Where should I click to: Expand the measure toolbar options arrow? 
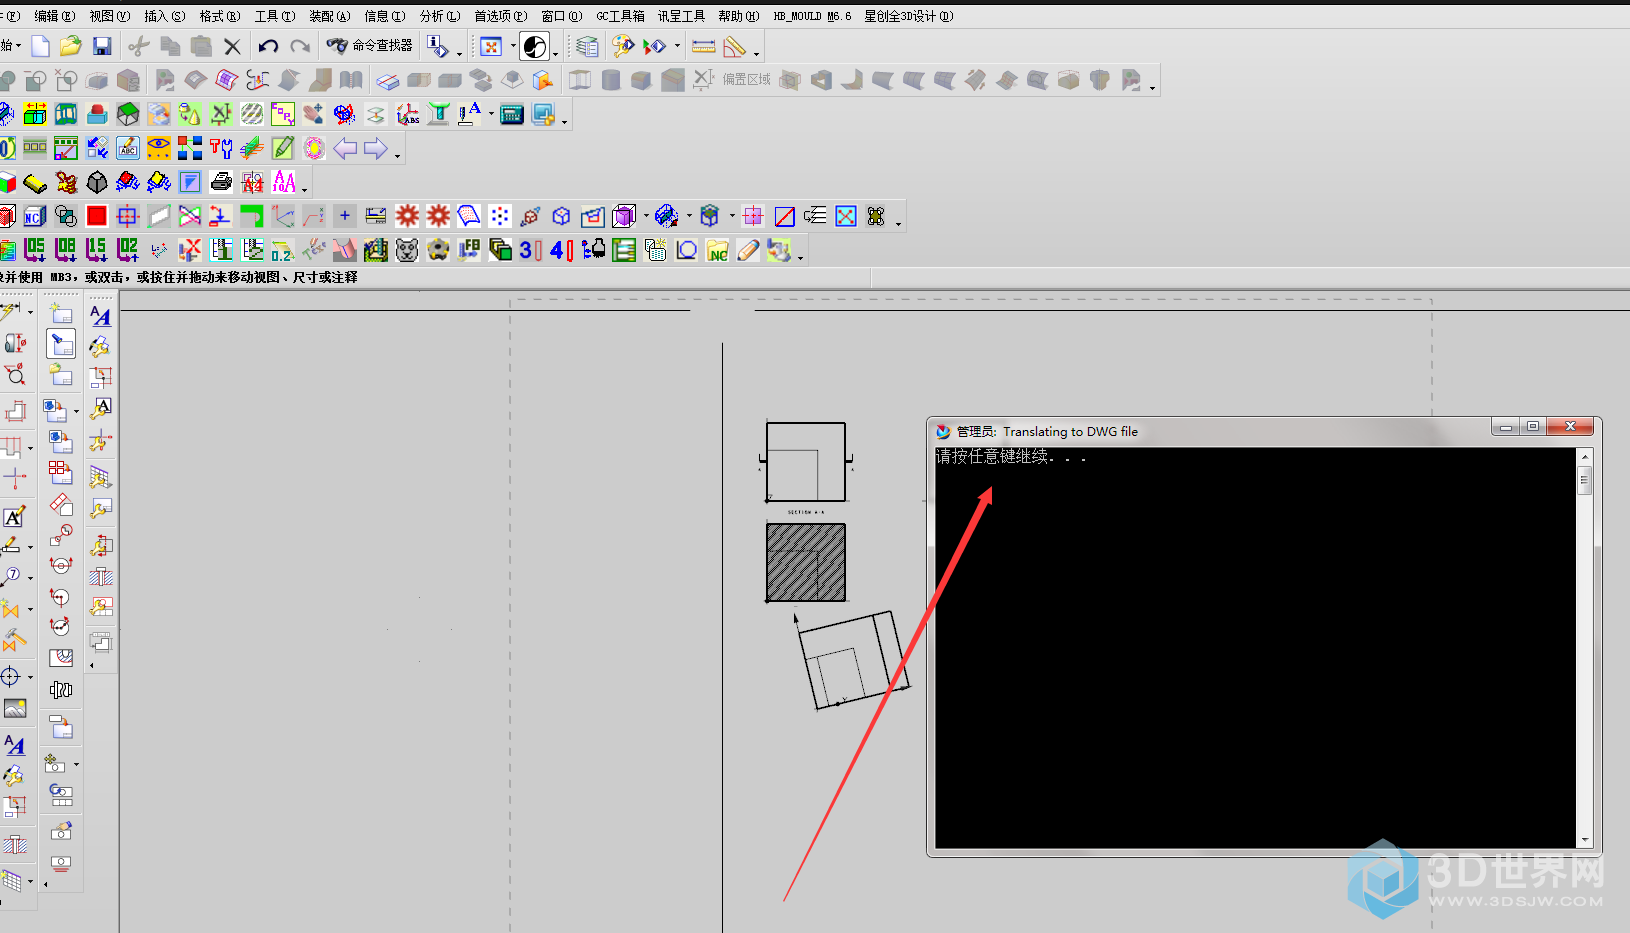click(x=757, y=53)
